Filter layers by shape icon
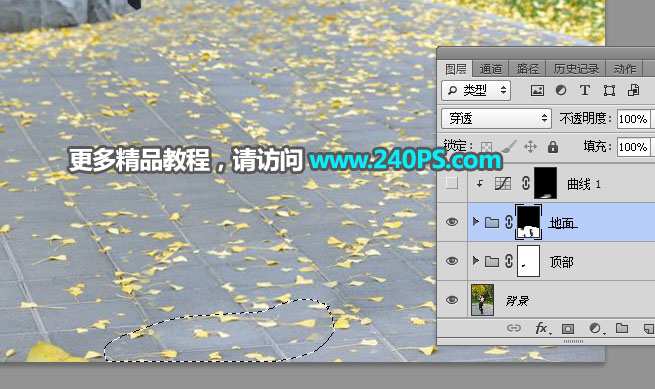Screen dimensions: 655x389 pyautogui.click(x=609, y=90)
